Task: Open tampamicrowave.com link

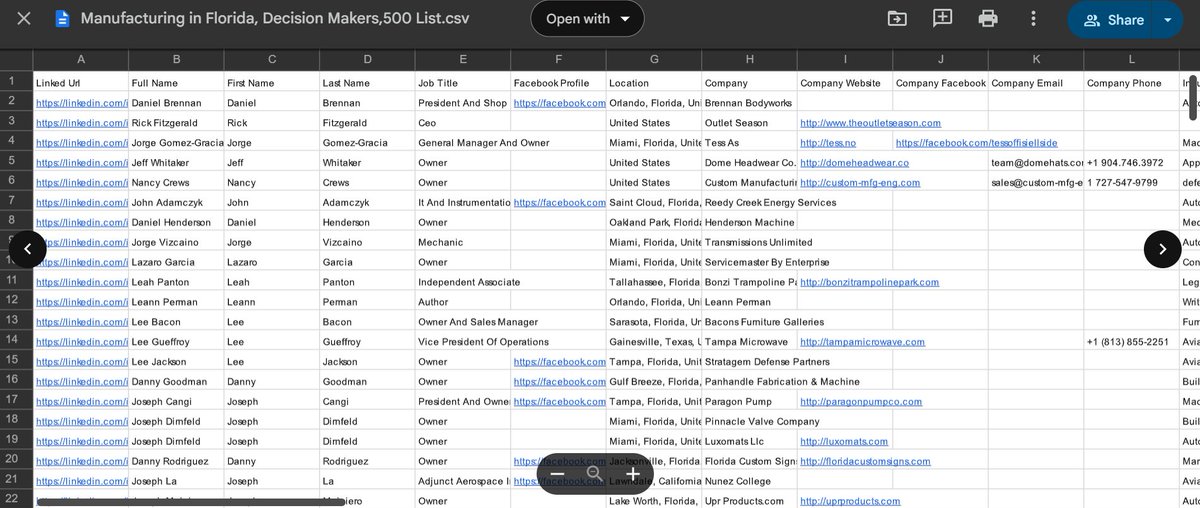Action: [x=862, y=342]
